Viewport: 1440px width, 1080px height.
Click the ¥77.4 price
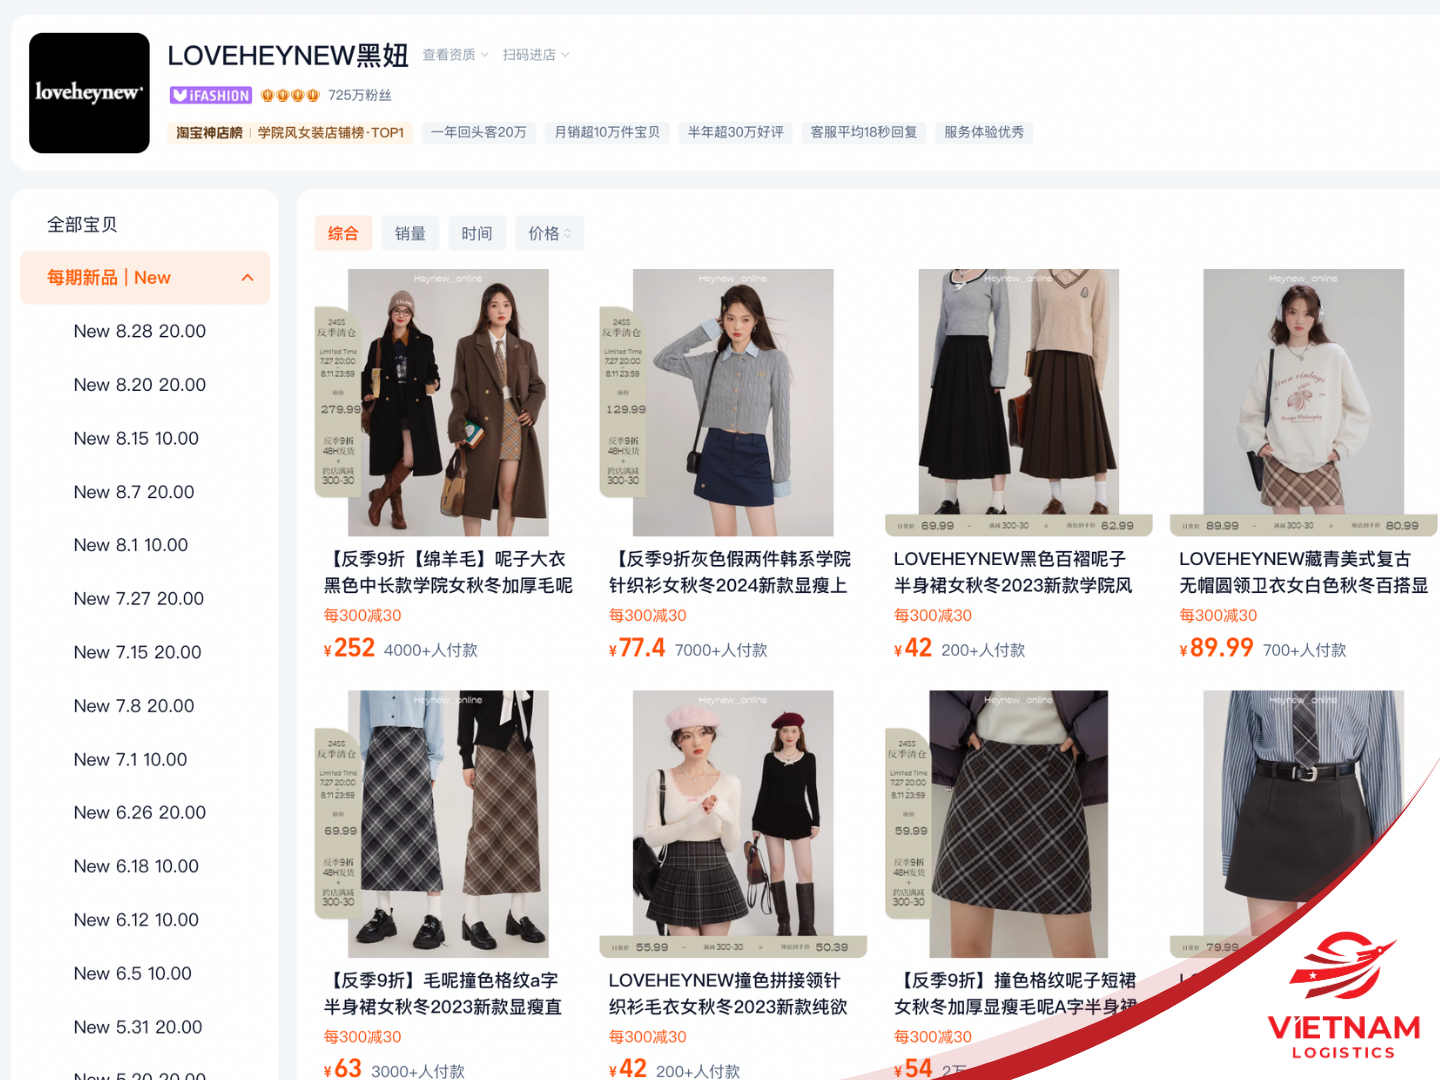click(637, 648)
